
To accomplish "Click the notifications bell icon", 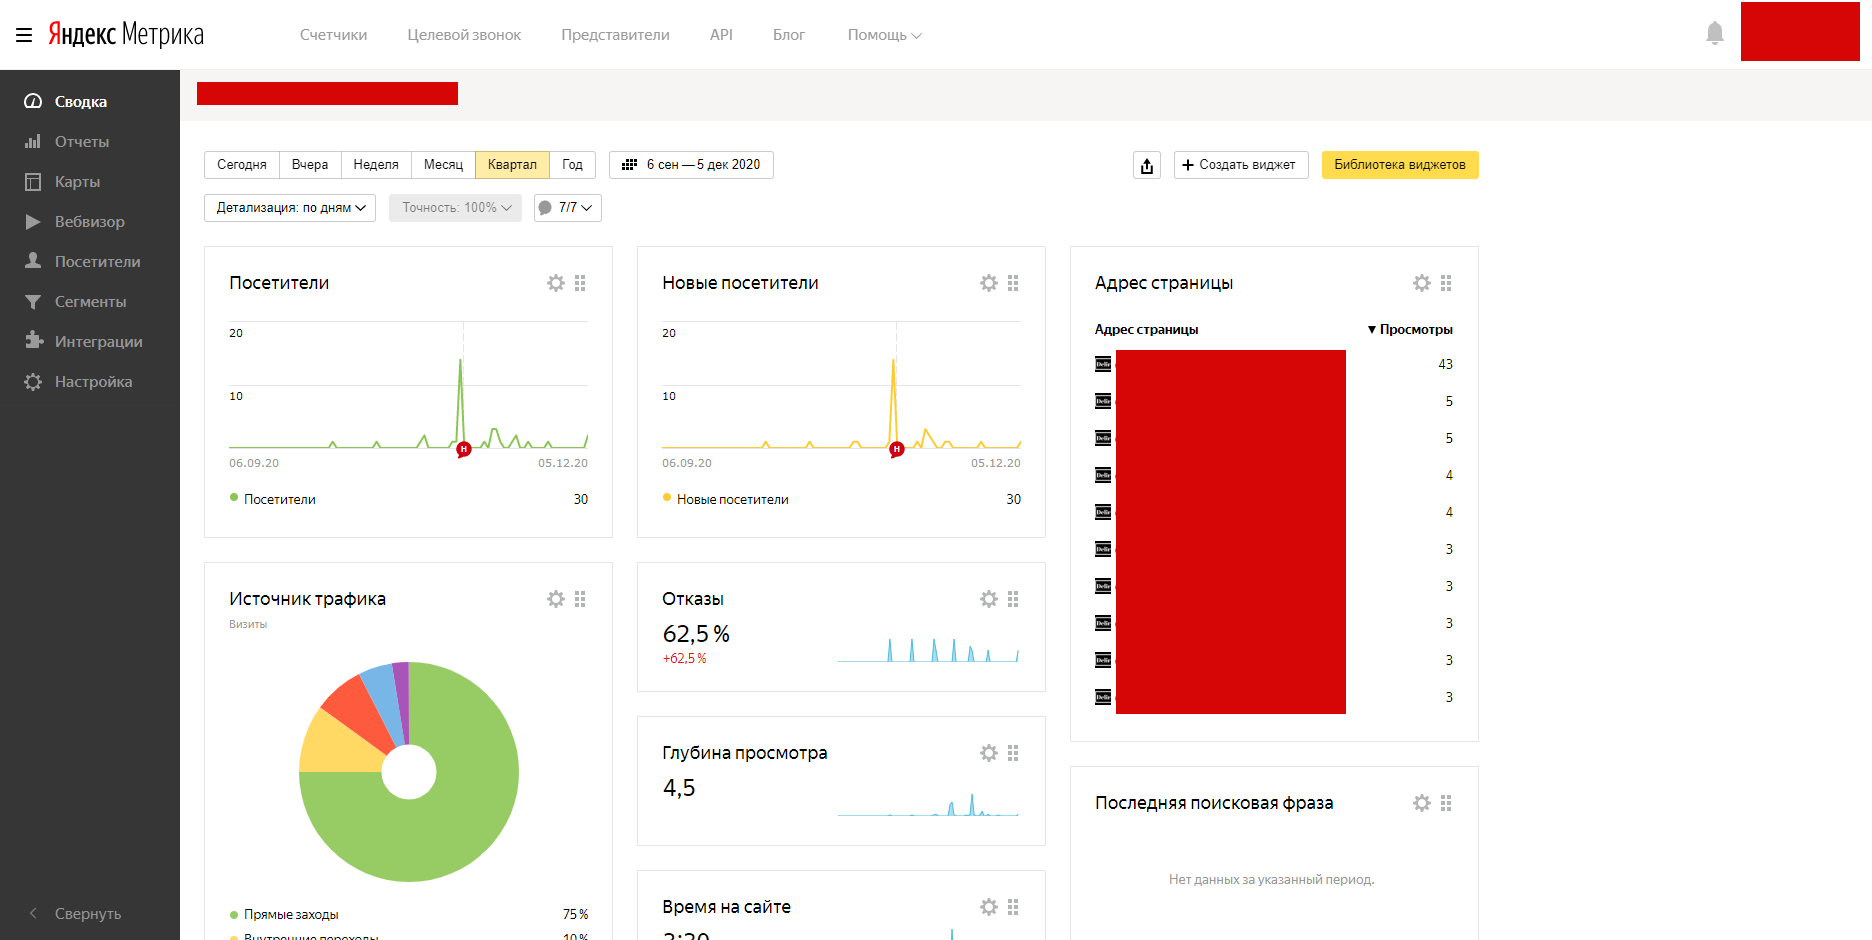I will pyautogui.click(x=1714, y=33).
